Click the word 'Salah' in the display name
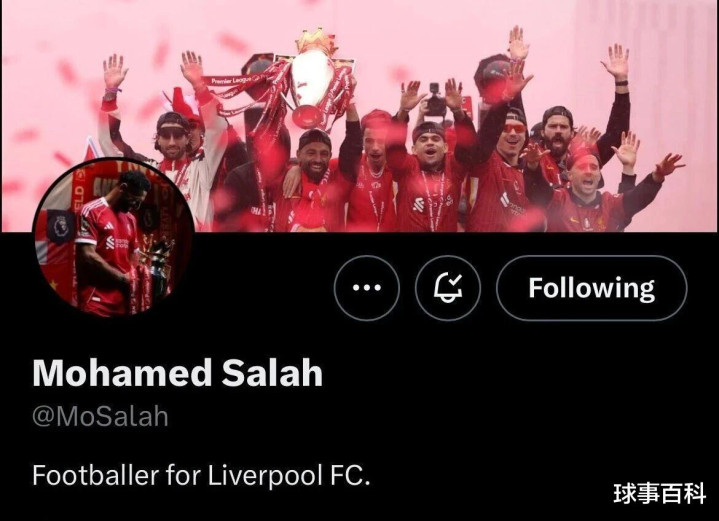Screen dimensions: 719x521 pos(272,373)
